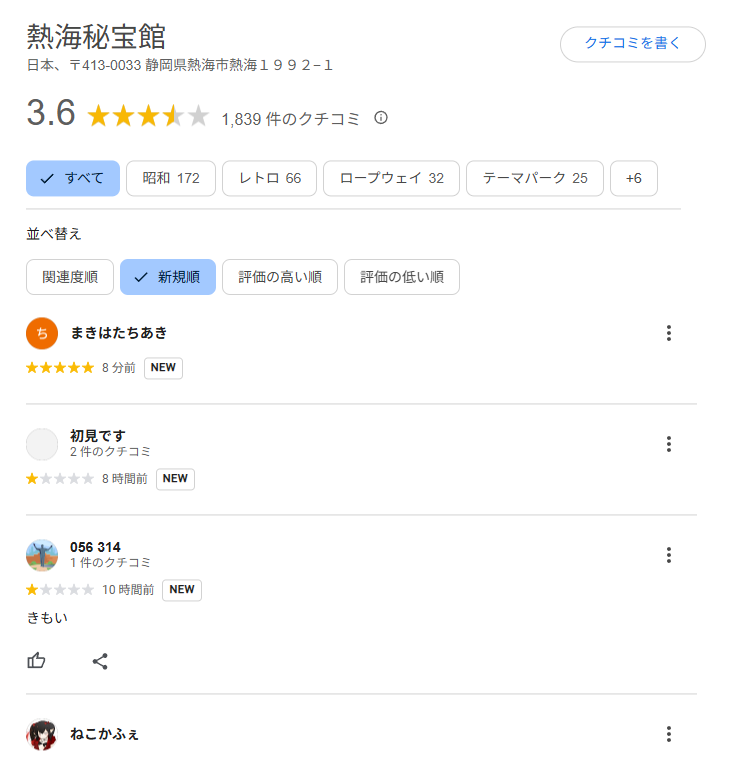Open reviewer name 初見です

98,436
